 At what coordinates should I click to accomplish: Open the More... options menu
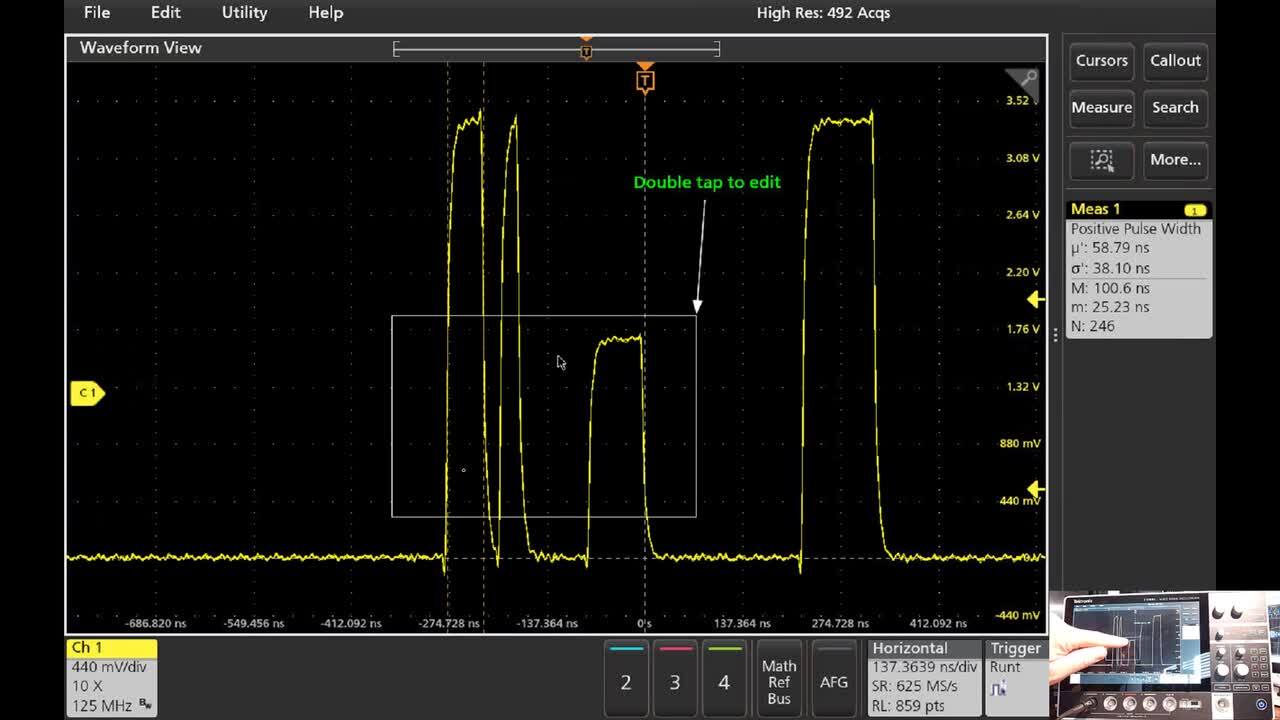(x=1175, y=160)
